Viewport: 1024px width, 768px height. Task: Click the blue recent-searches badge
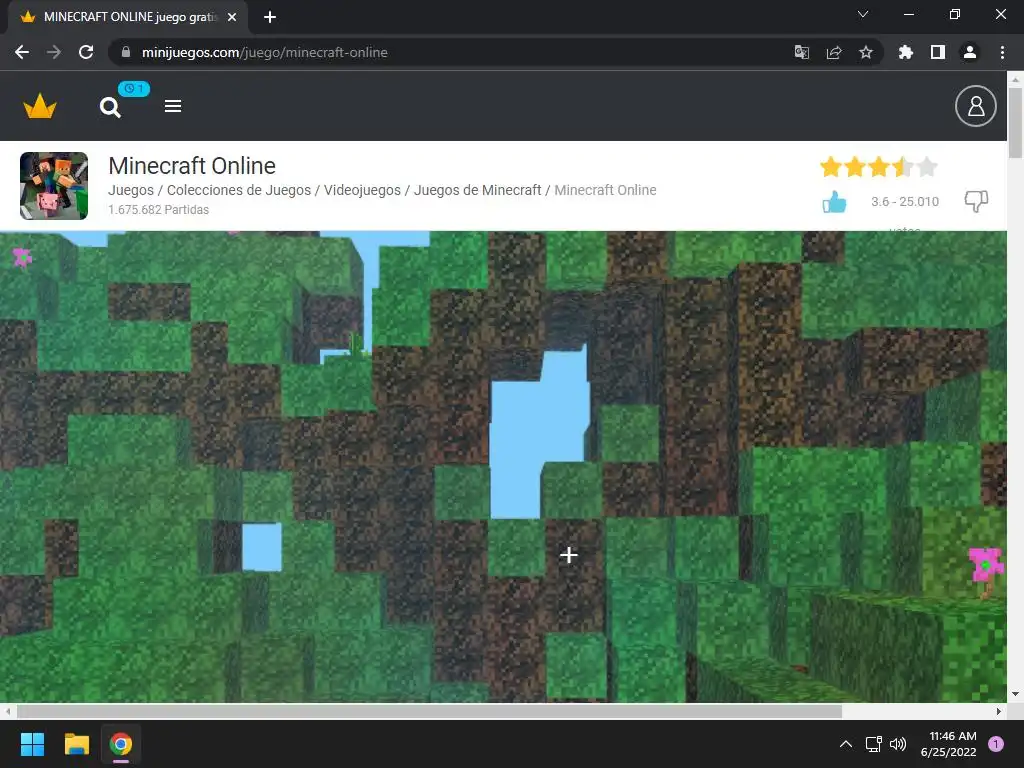point(134,88)
